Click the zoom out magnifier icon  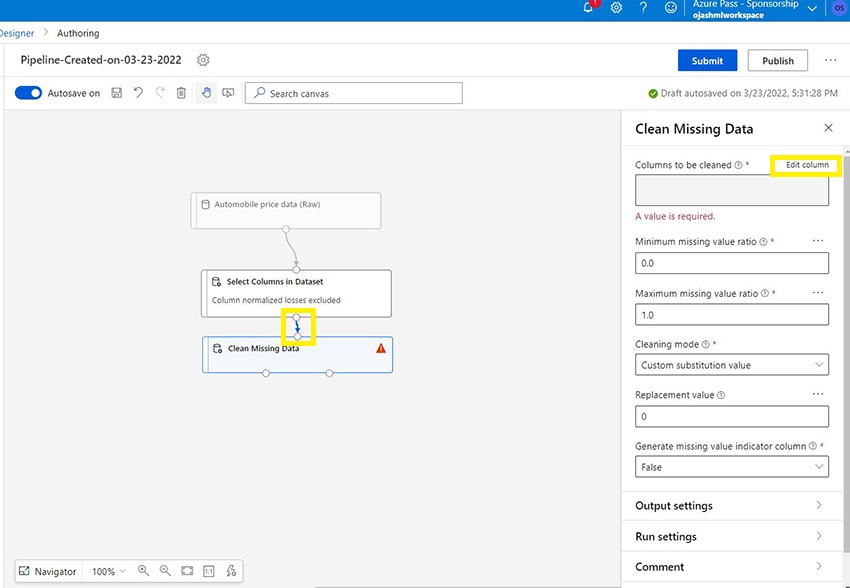coord(165,571)
